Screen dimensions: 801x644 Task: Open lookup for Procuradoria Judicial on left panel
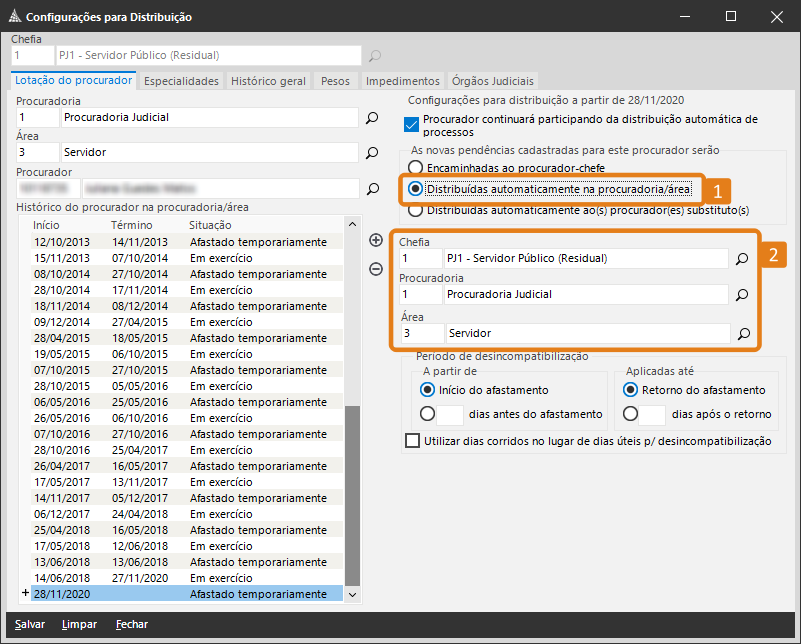point(372,118)
